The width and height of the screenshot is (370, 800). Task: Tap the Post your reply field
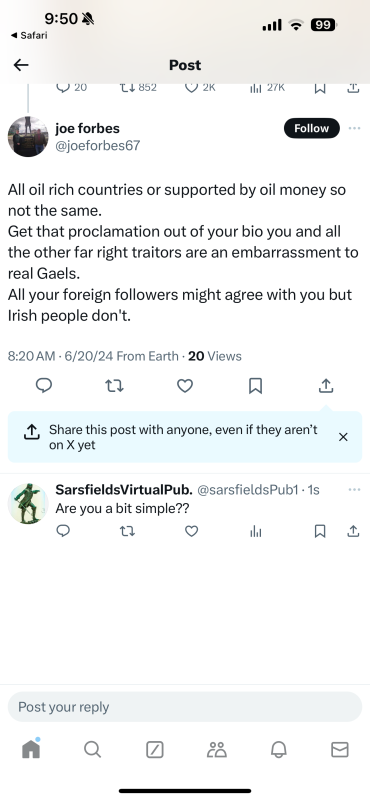(185, 707)
